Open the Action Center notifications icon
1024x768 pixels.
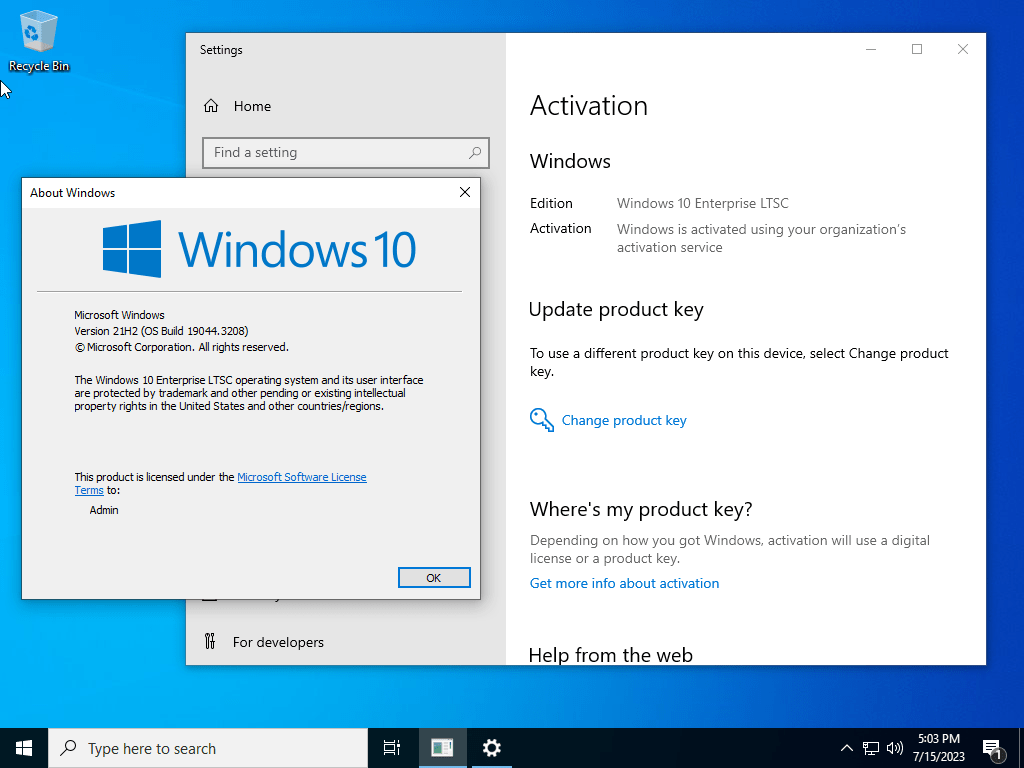click(992, 749)
